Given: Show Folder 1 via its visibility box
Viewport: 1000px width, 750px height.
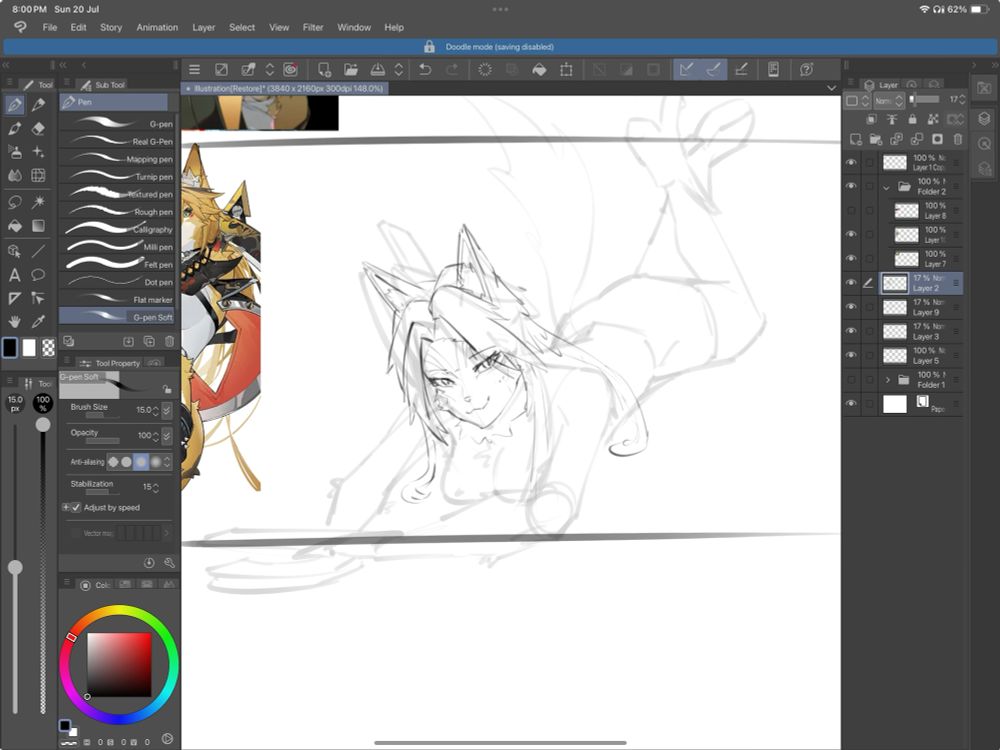Looking at the screenshot, I should 851,379.
